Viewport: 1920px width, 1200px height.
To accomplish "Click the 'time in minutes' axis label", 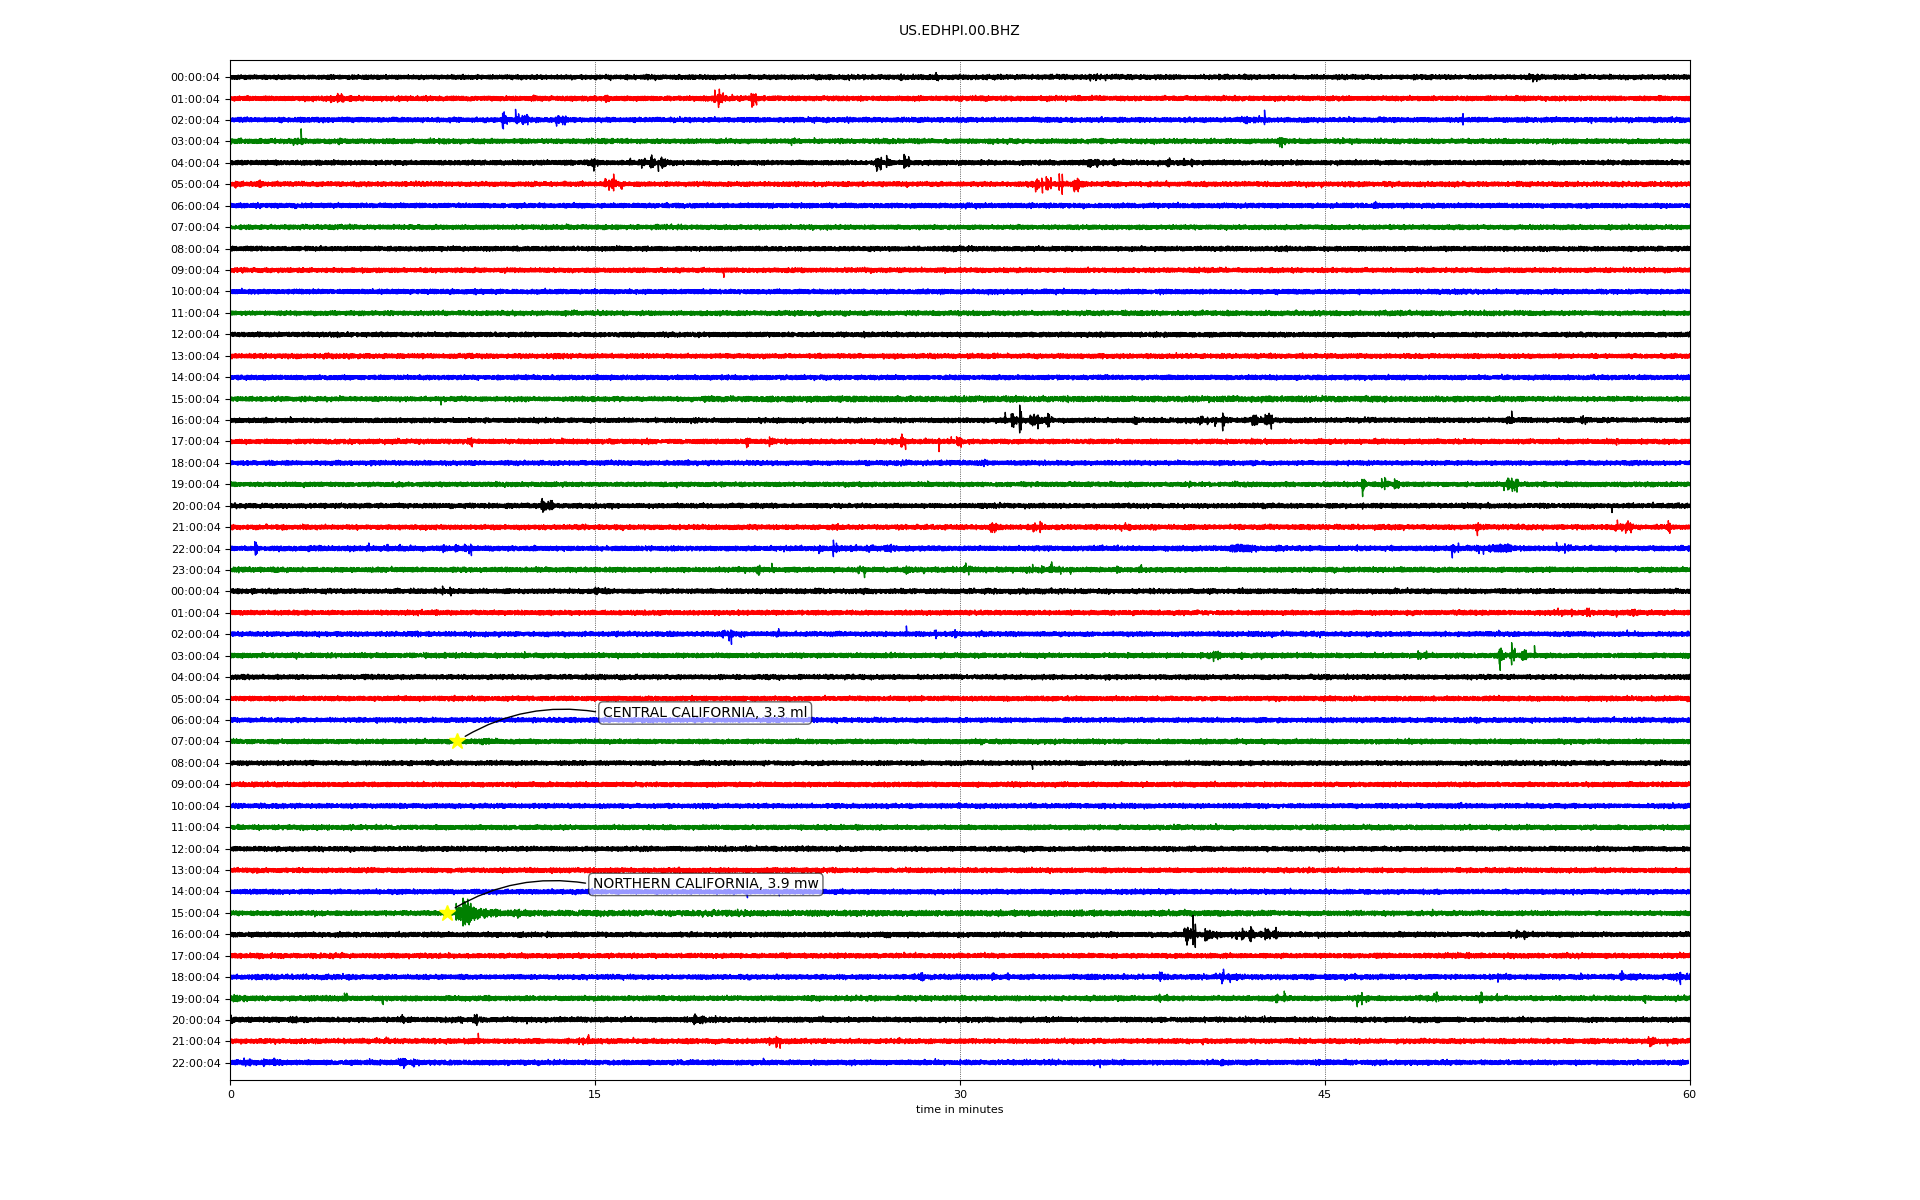I will point(959,1110).
